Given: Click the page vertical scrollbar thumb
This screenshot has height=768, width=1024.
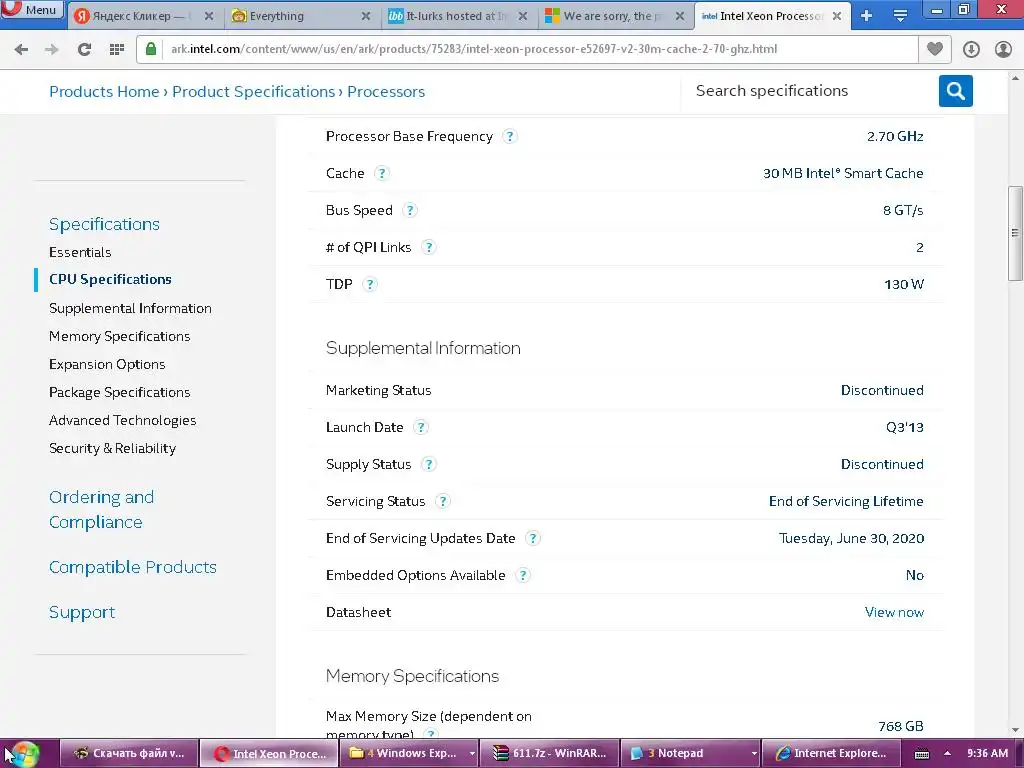Looking at the screenshot, I should coord(1015,233).
